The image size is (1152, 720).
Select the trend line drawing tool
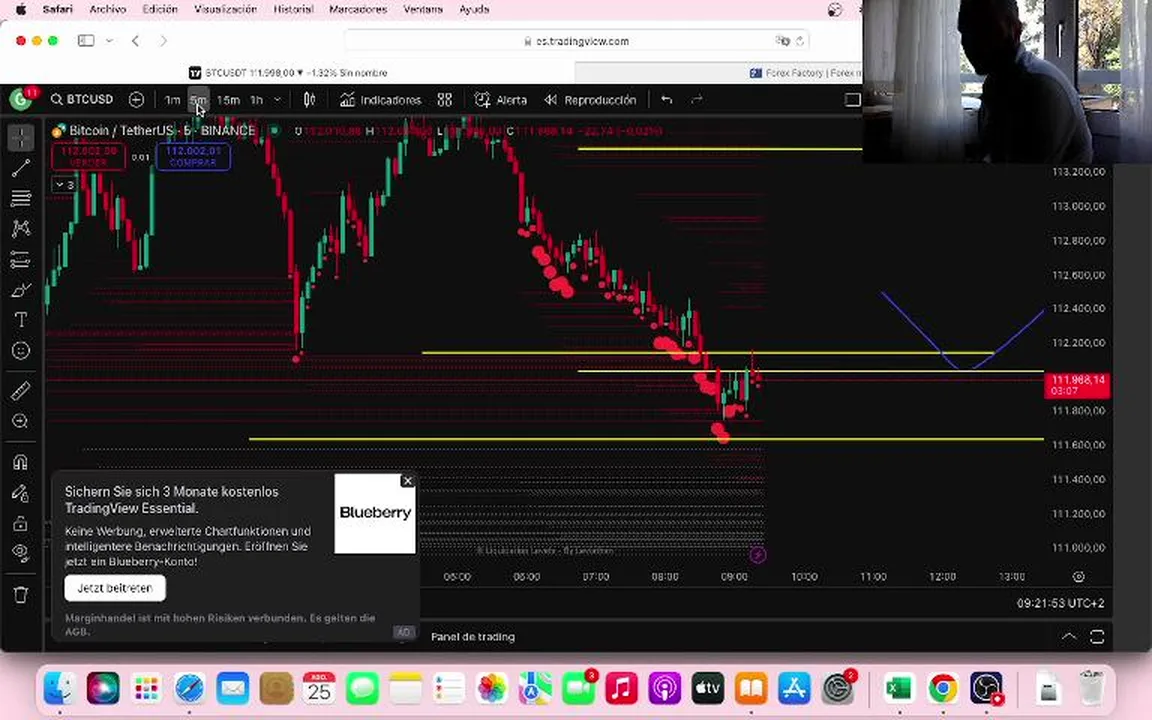21,168
